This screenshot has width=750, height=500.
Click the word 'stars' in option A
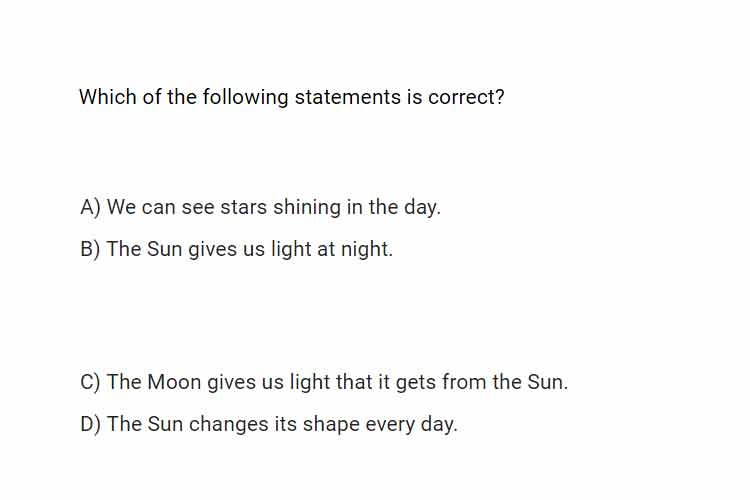(x=243, y=207)
